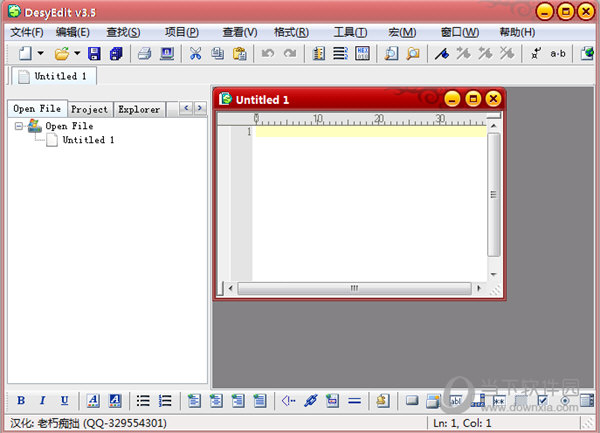
Task: Create a new blank document
Action: [x=25, y=53]
